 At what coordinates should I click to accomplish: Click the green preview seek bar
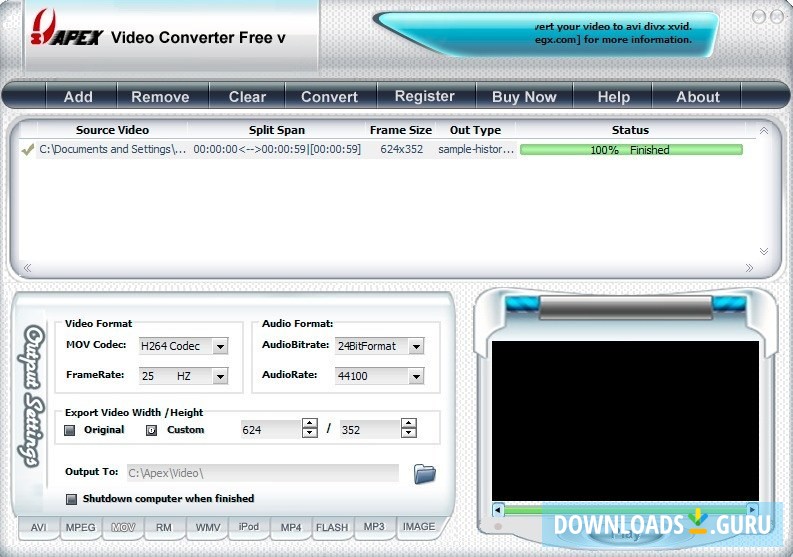coord(625,510)
